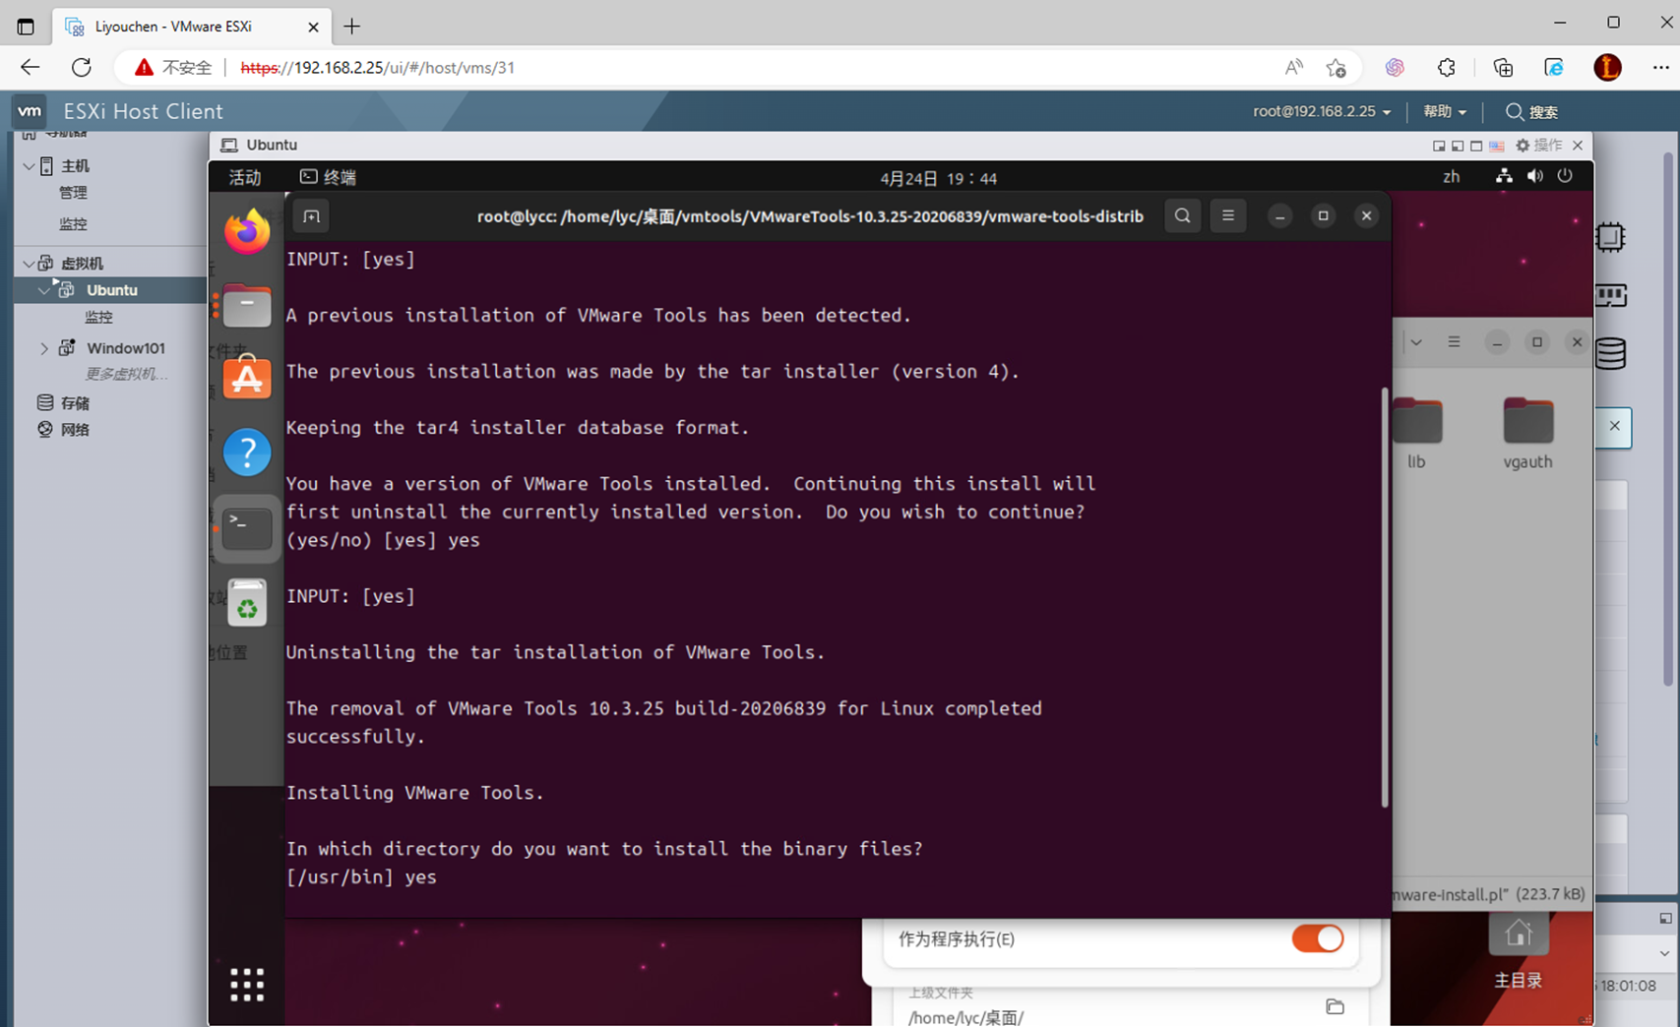Open the root@192.168.2.25 user dropdown
The image size is (1680, 1027).
pos(1321,112)
